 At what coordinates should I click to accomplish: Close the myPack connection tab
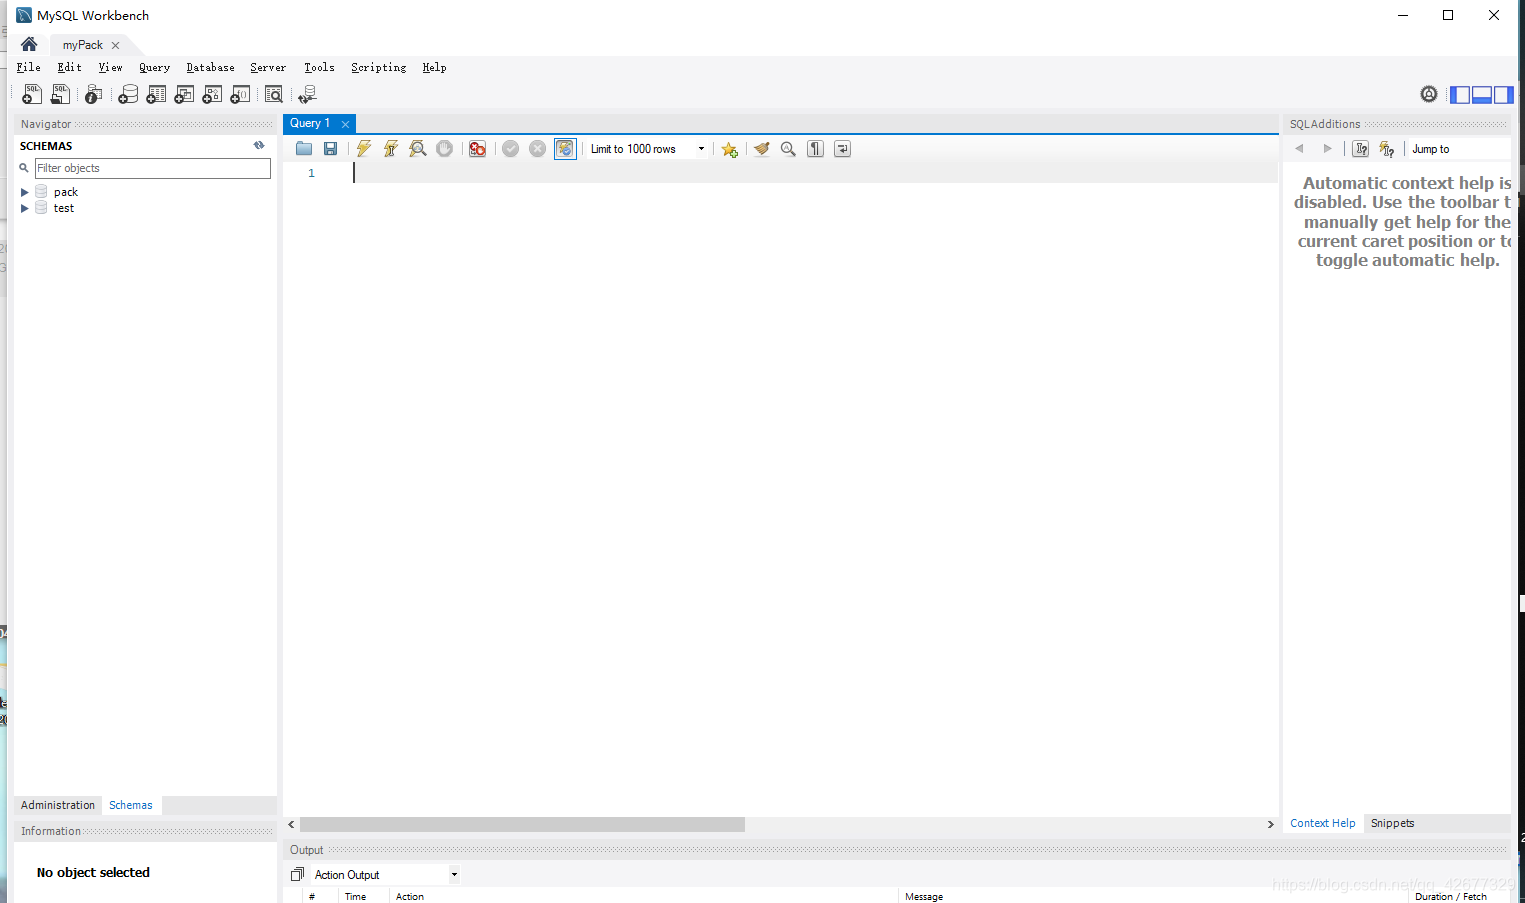point(116,45)
